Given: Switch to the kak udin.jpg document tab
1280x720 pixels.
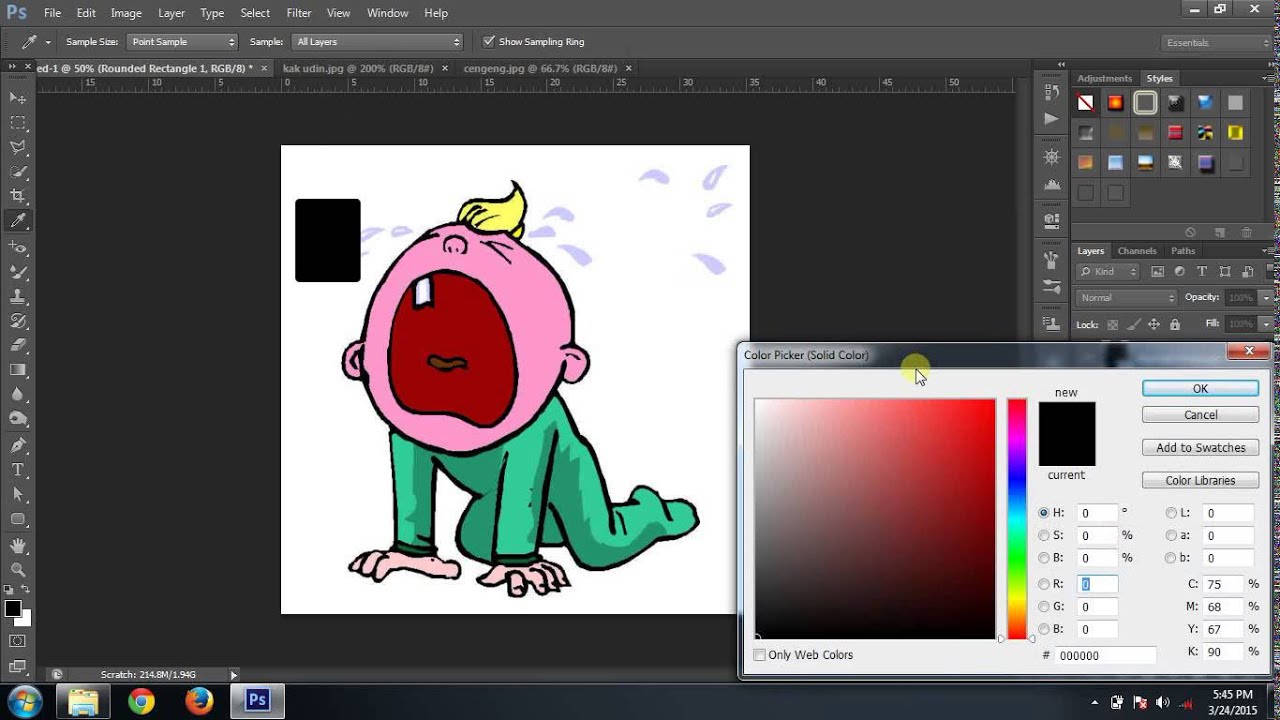Looking at the screenshot, I should pyautogui.click(x=357, y=68).
